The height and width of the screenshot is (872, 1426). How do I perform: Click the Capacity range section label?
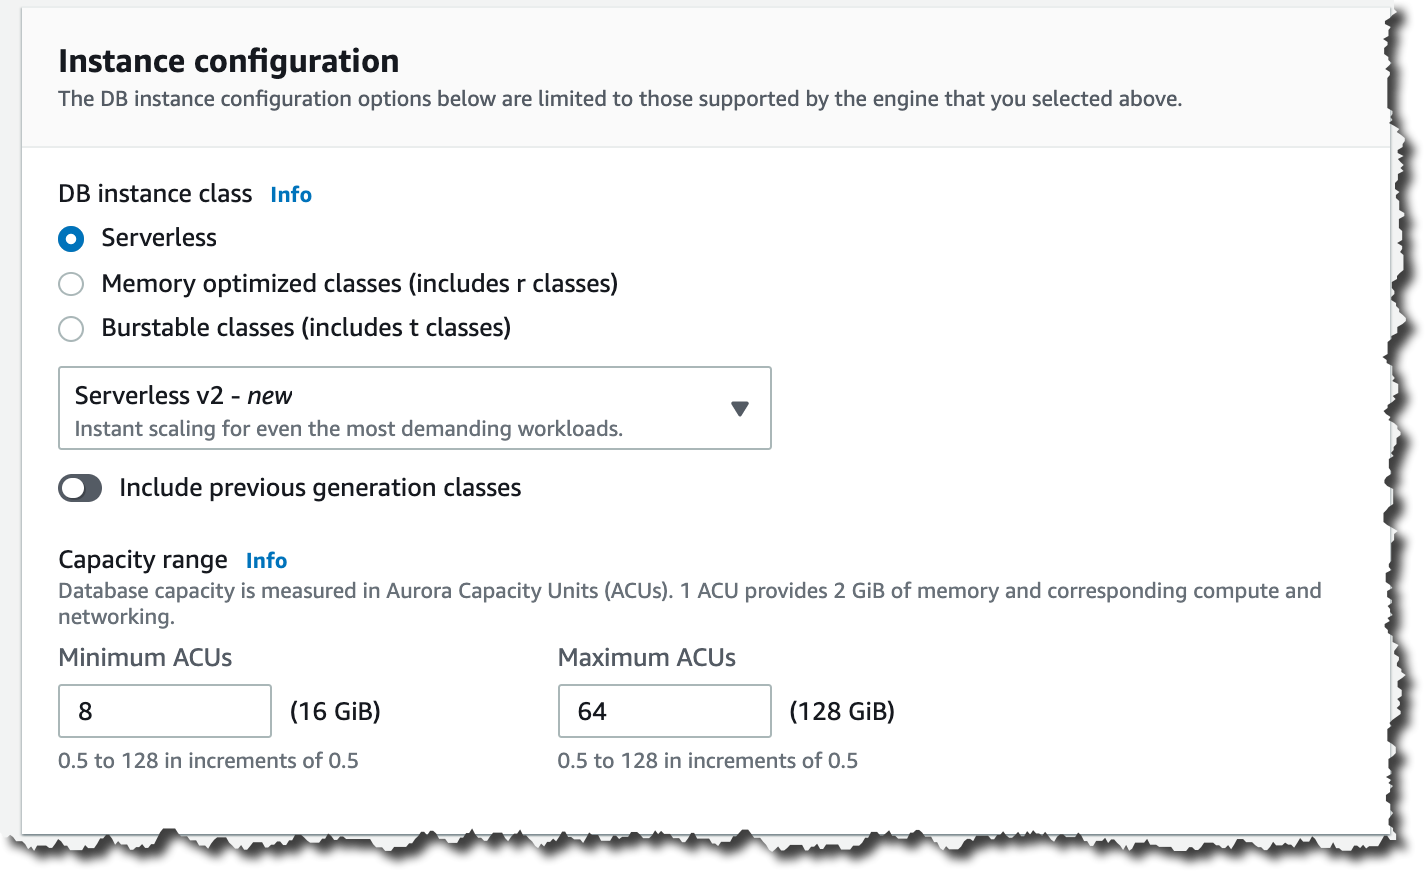click(x=143, y=560)
